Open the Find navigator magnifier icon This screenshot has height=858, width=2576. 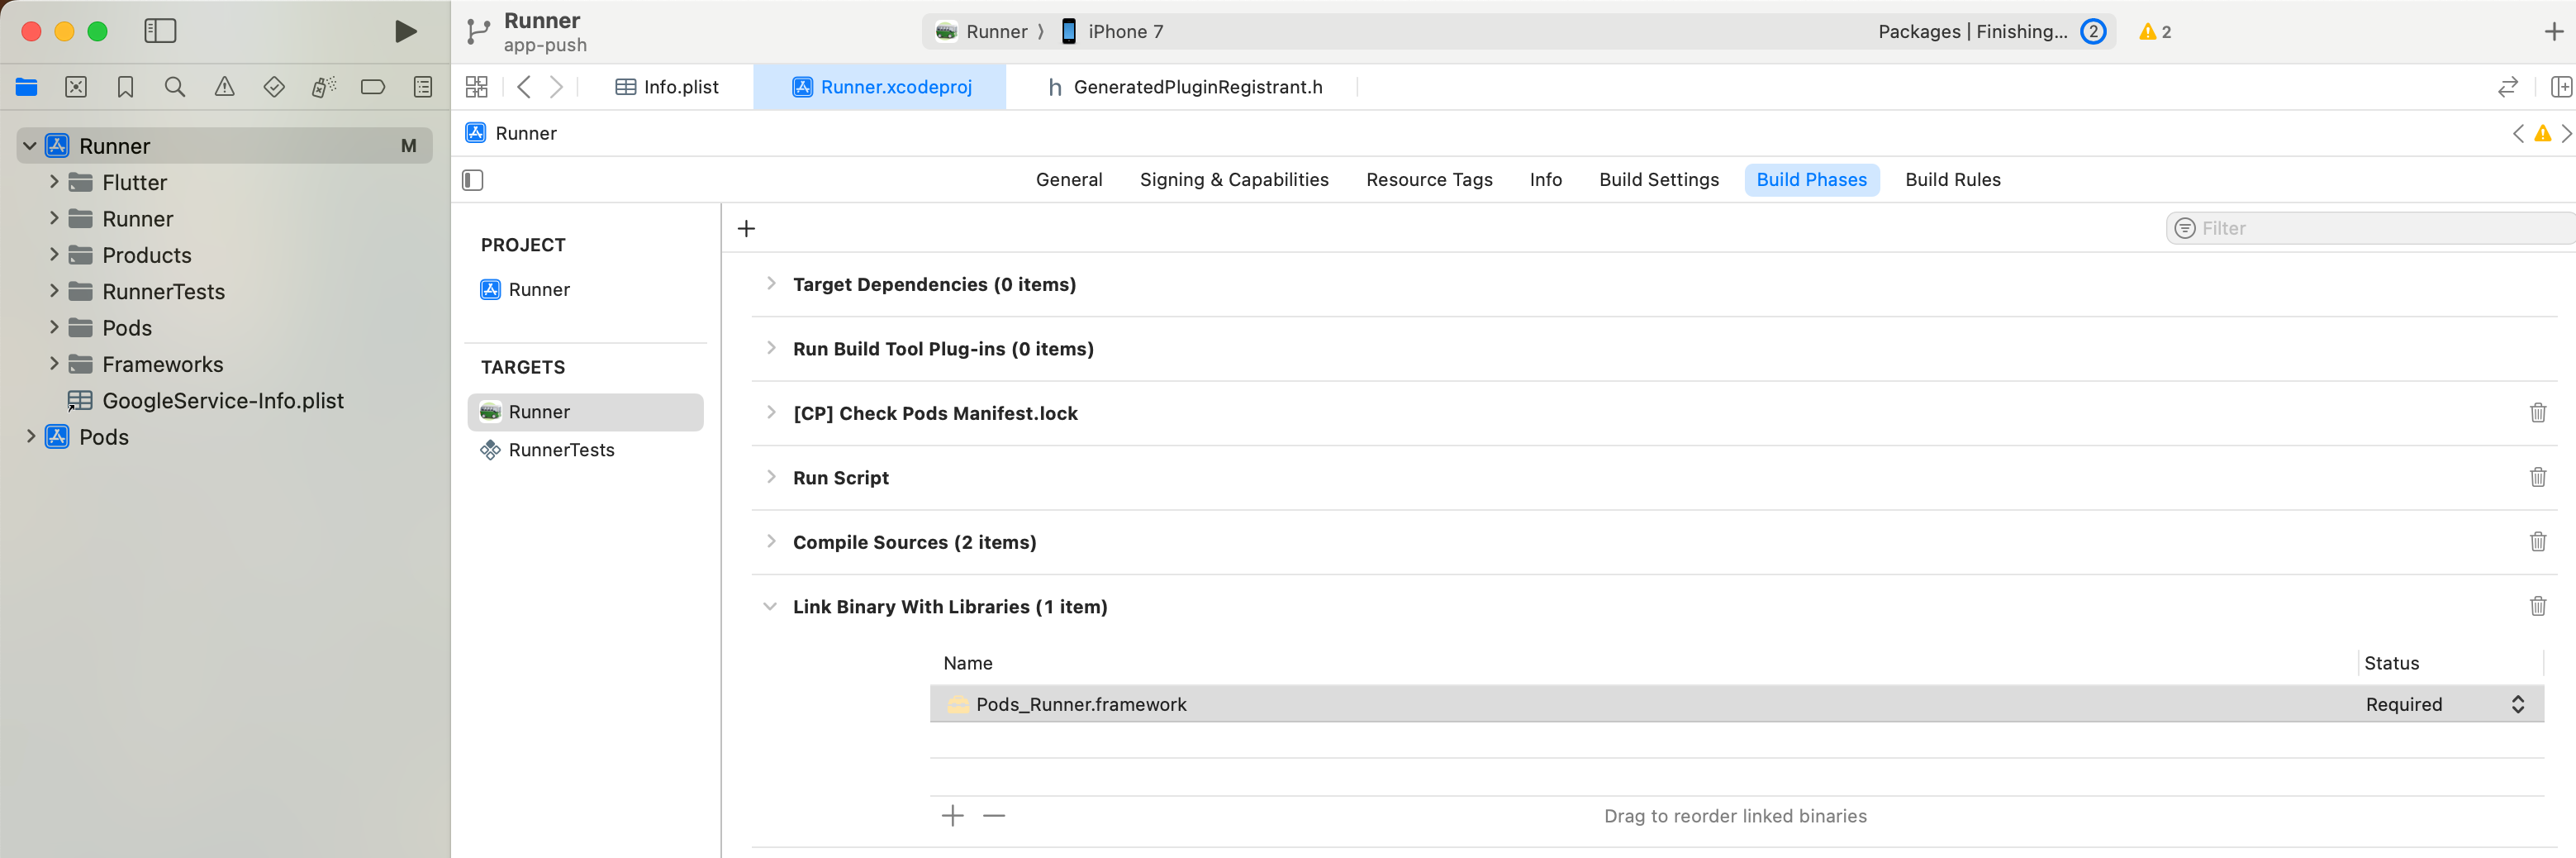[175, 87]
